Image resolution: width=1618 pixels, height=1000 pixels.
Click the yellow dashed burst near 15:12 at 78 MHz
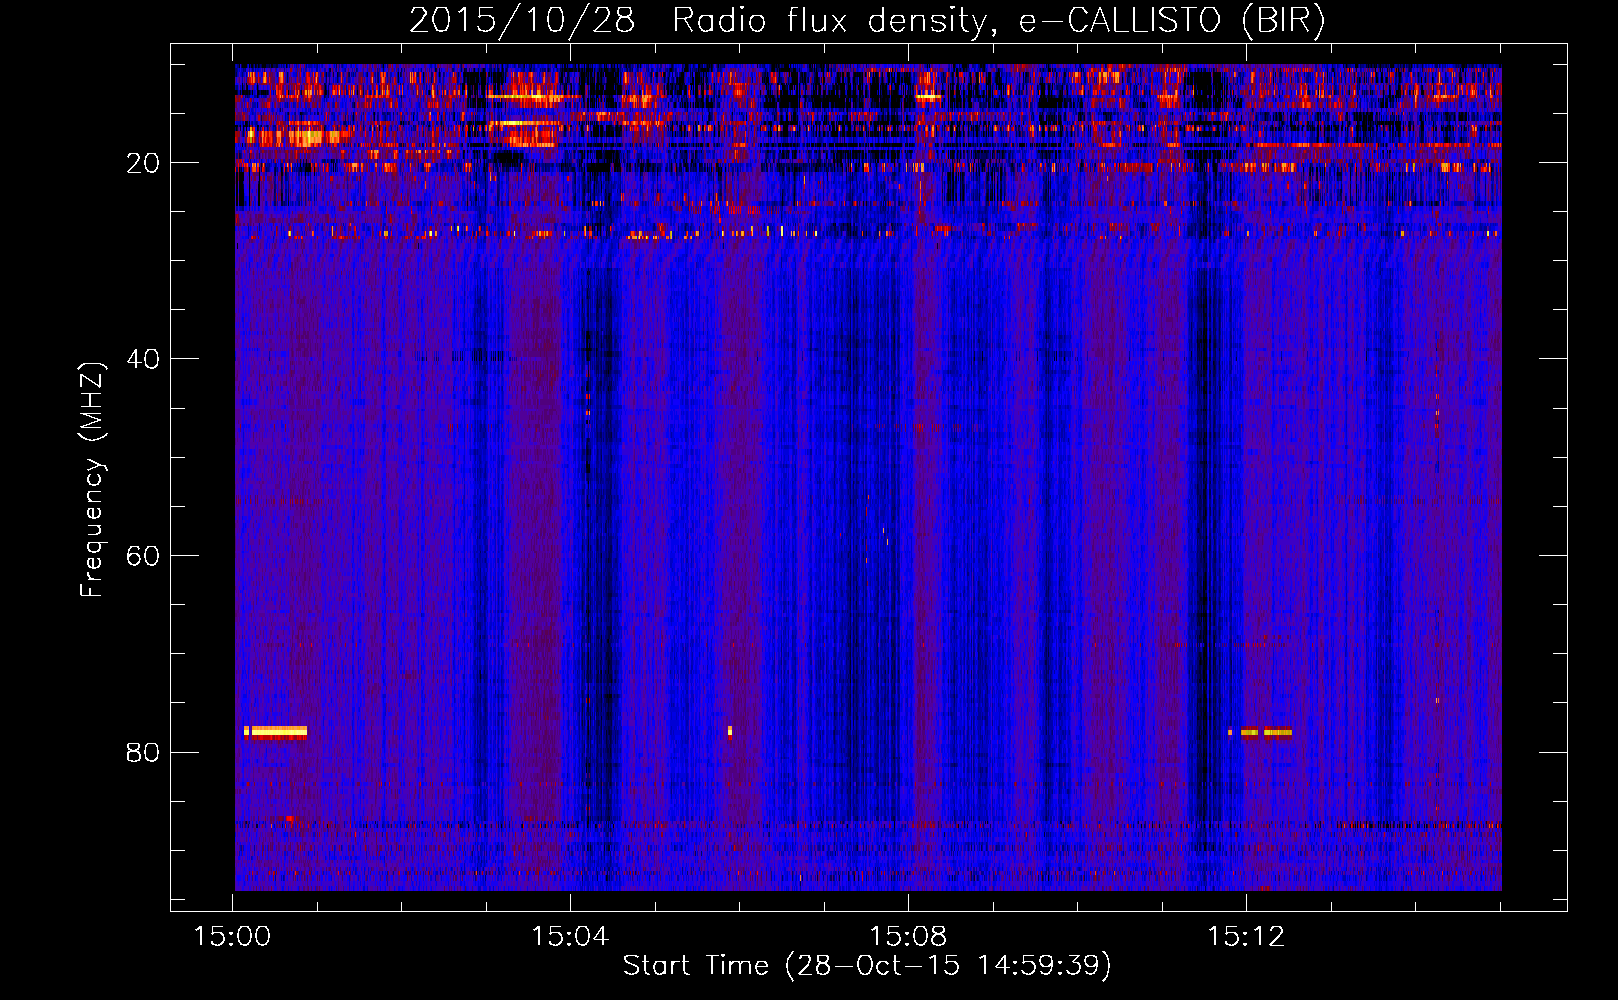click(1260, 732)
